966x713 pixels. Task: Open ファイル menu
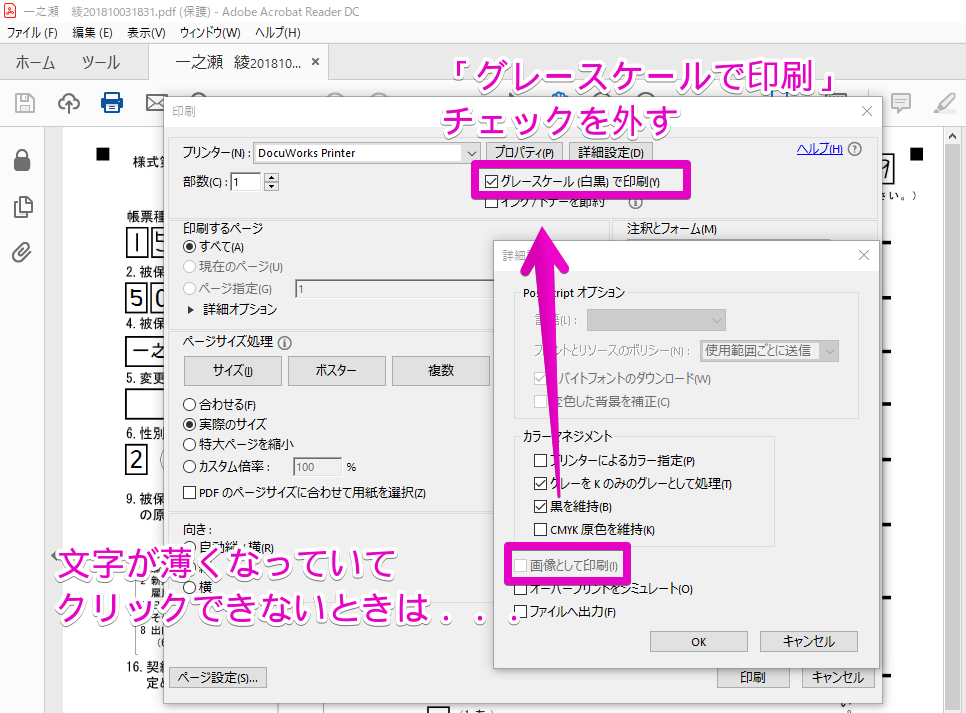(31, 33)
